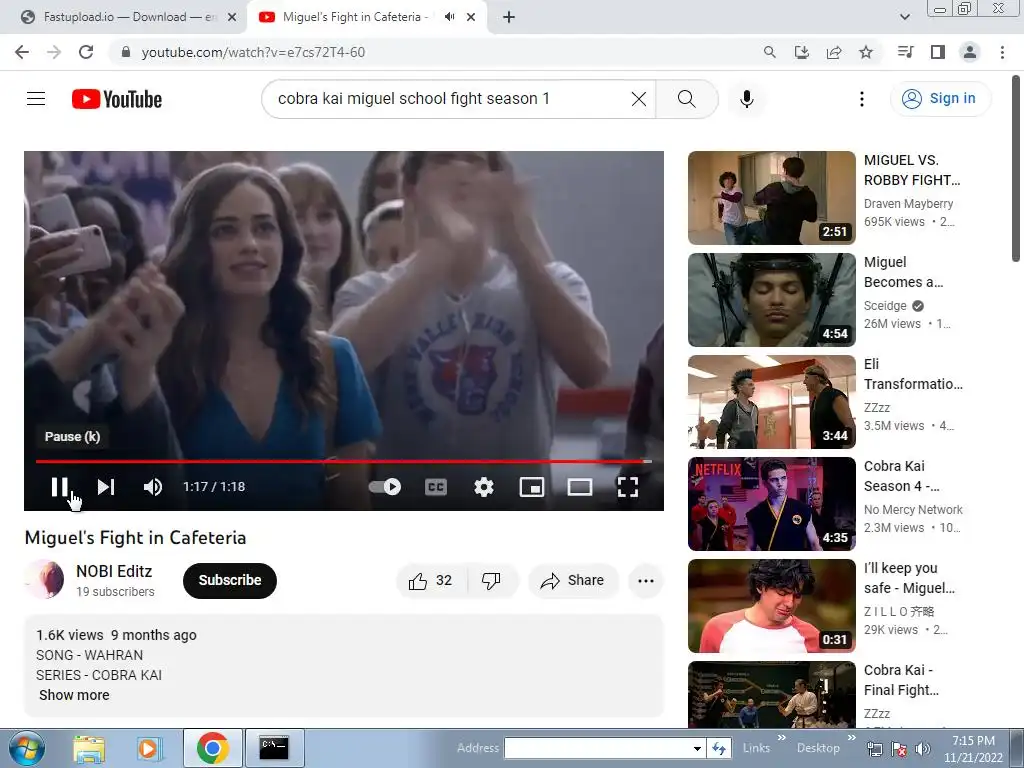Screen dimensions: 1024x768
Task: Select the Miguel's Fight in Cafeteria tab
Action: click(355, 18)
